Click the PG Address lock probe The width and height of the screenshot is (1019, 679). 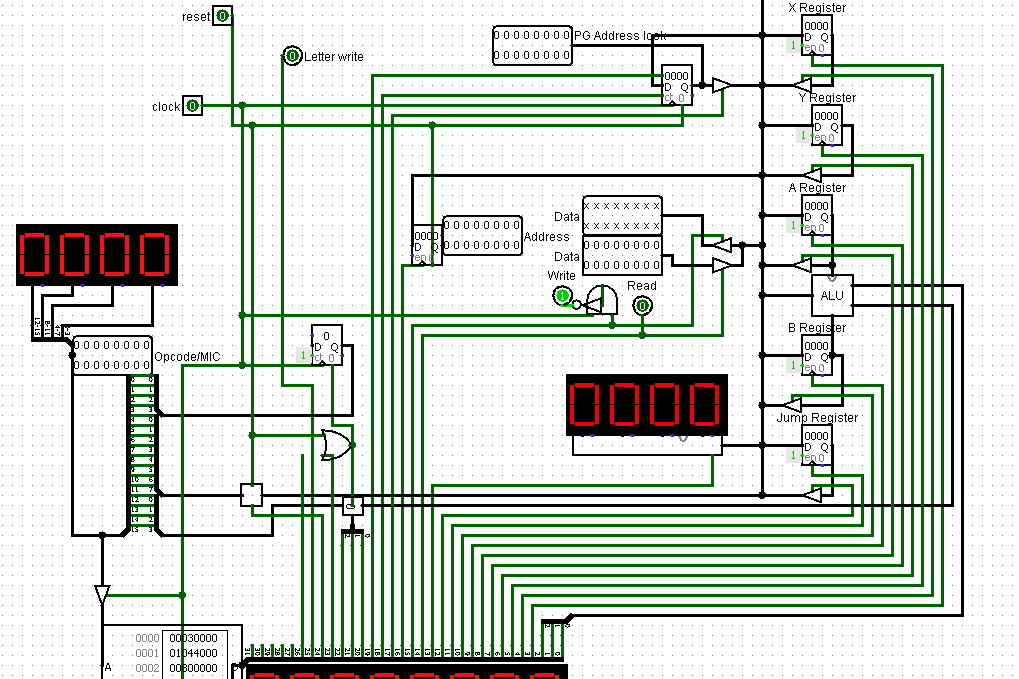(532, 46)
